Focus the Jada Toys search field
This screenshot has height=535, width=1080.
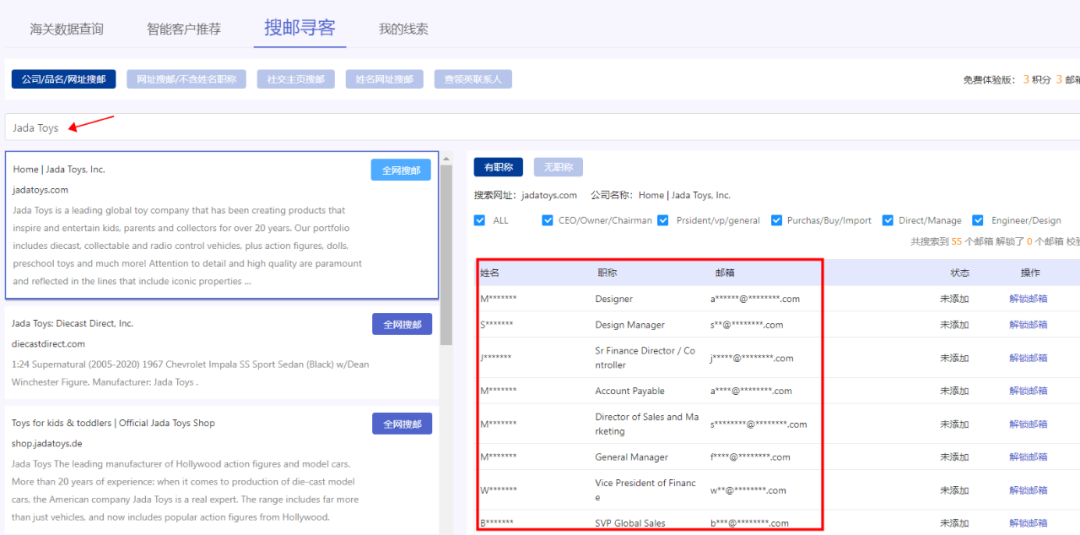coord(542,127)
